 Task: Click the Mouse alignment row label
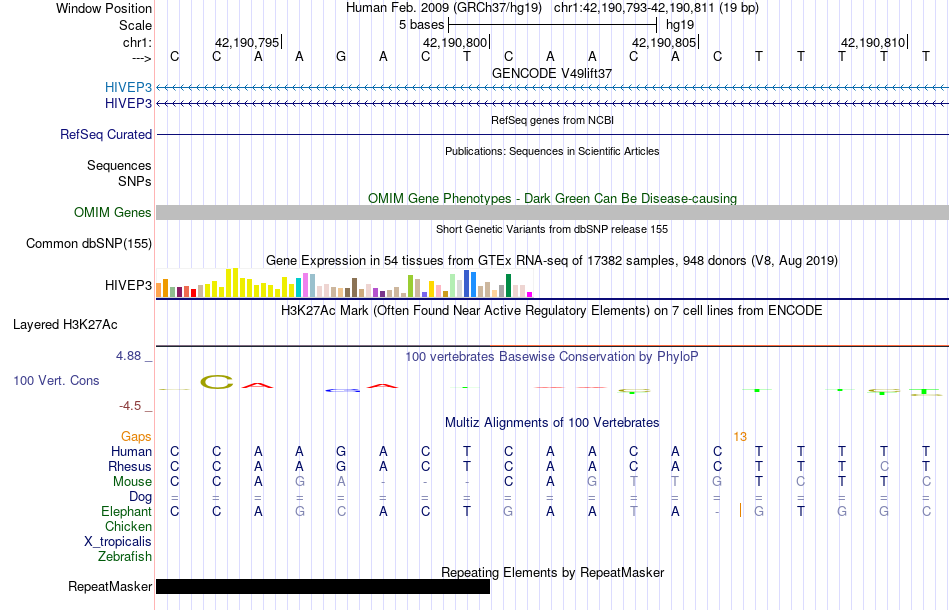[x=132, y=482]
